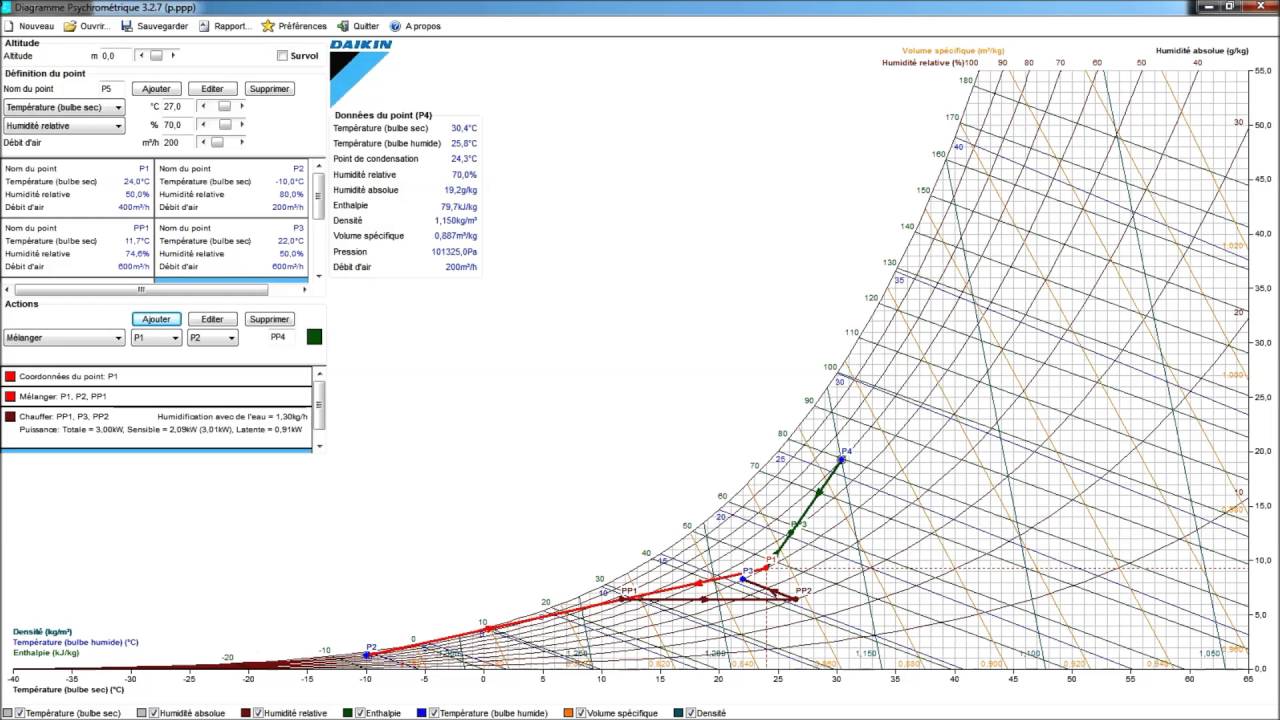Open the Humidité relative parameter dropdown

coord(64,126)
